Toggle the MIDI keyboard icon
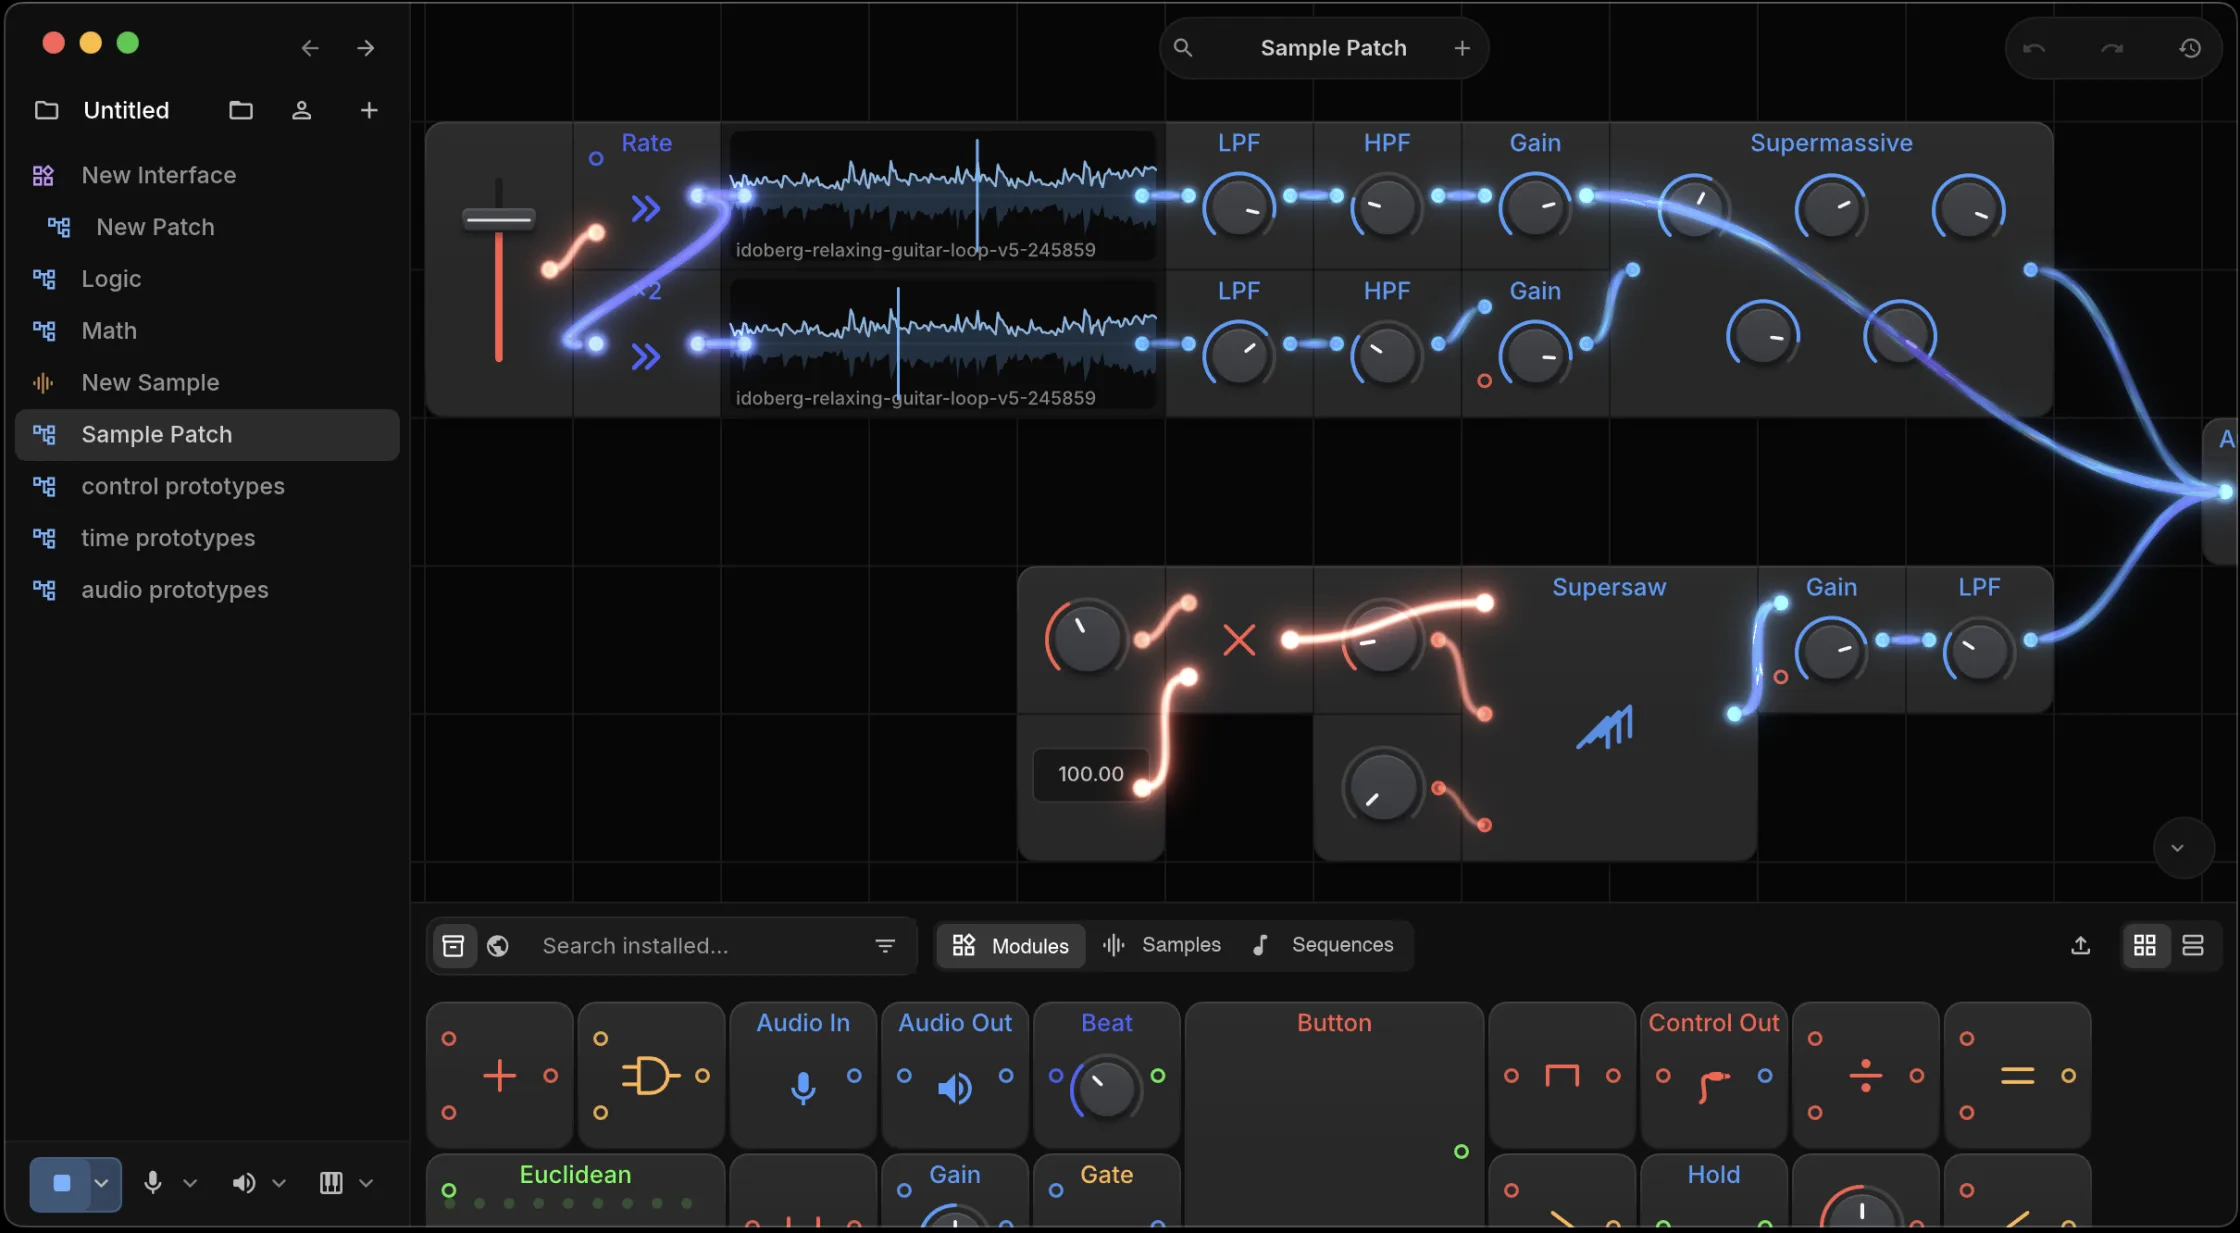The height and width of the screenshot is (1233, 2240). (x=331, y=1183)
